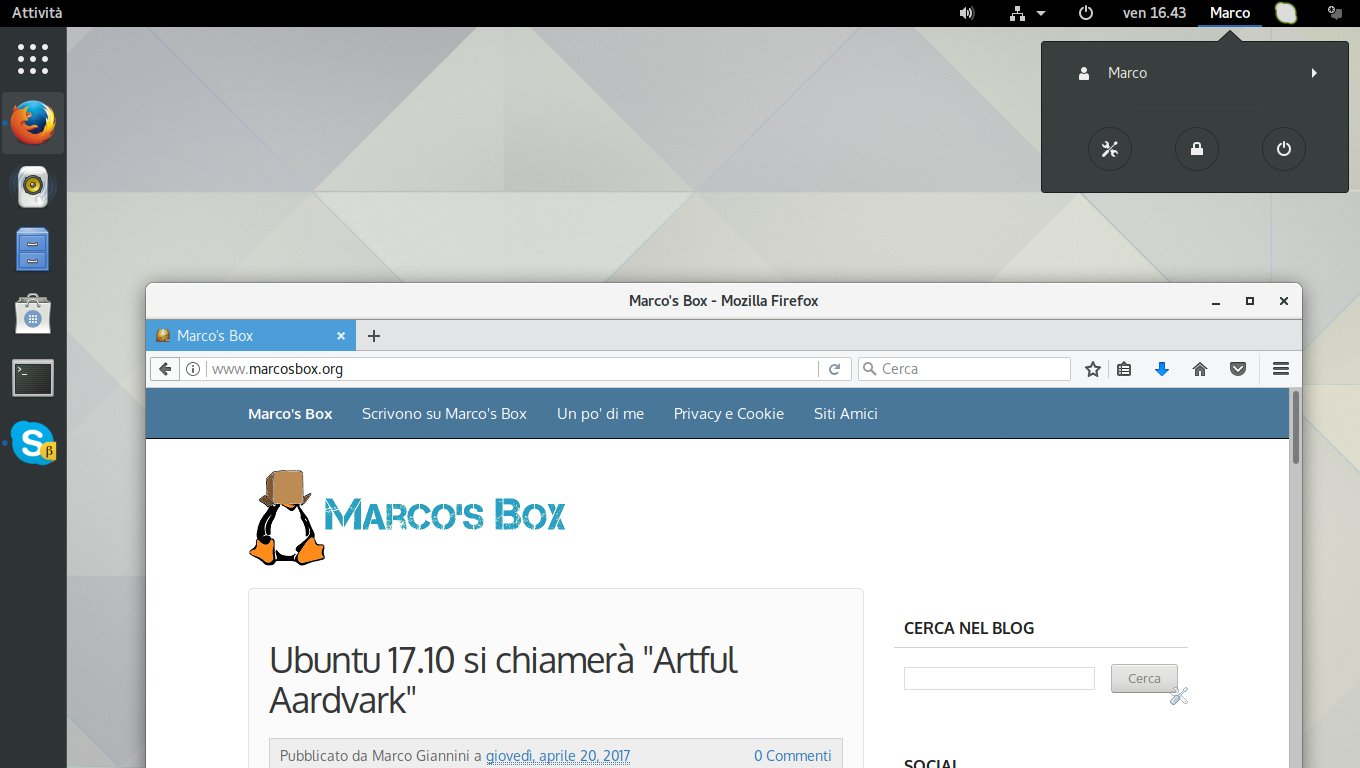Open the Files cabinet icon in dock
This screenshot has height=768, width=1360.
point(33,250)
